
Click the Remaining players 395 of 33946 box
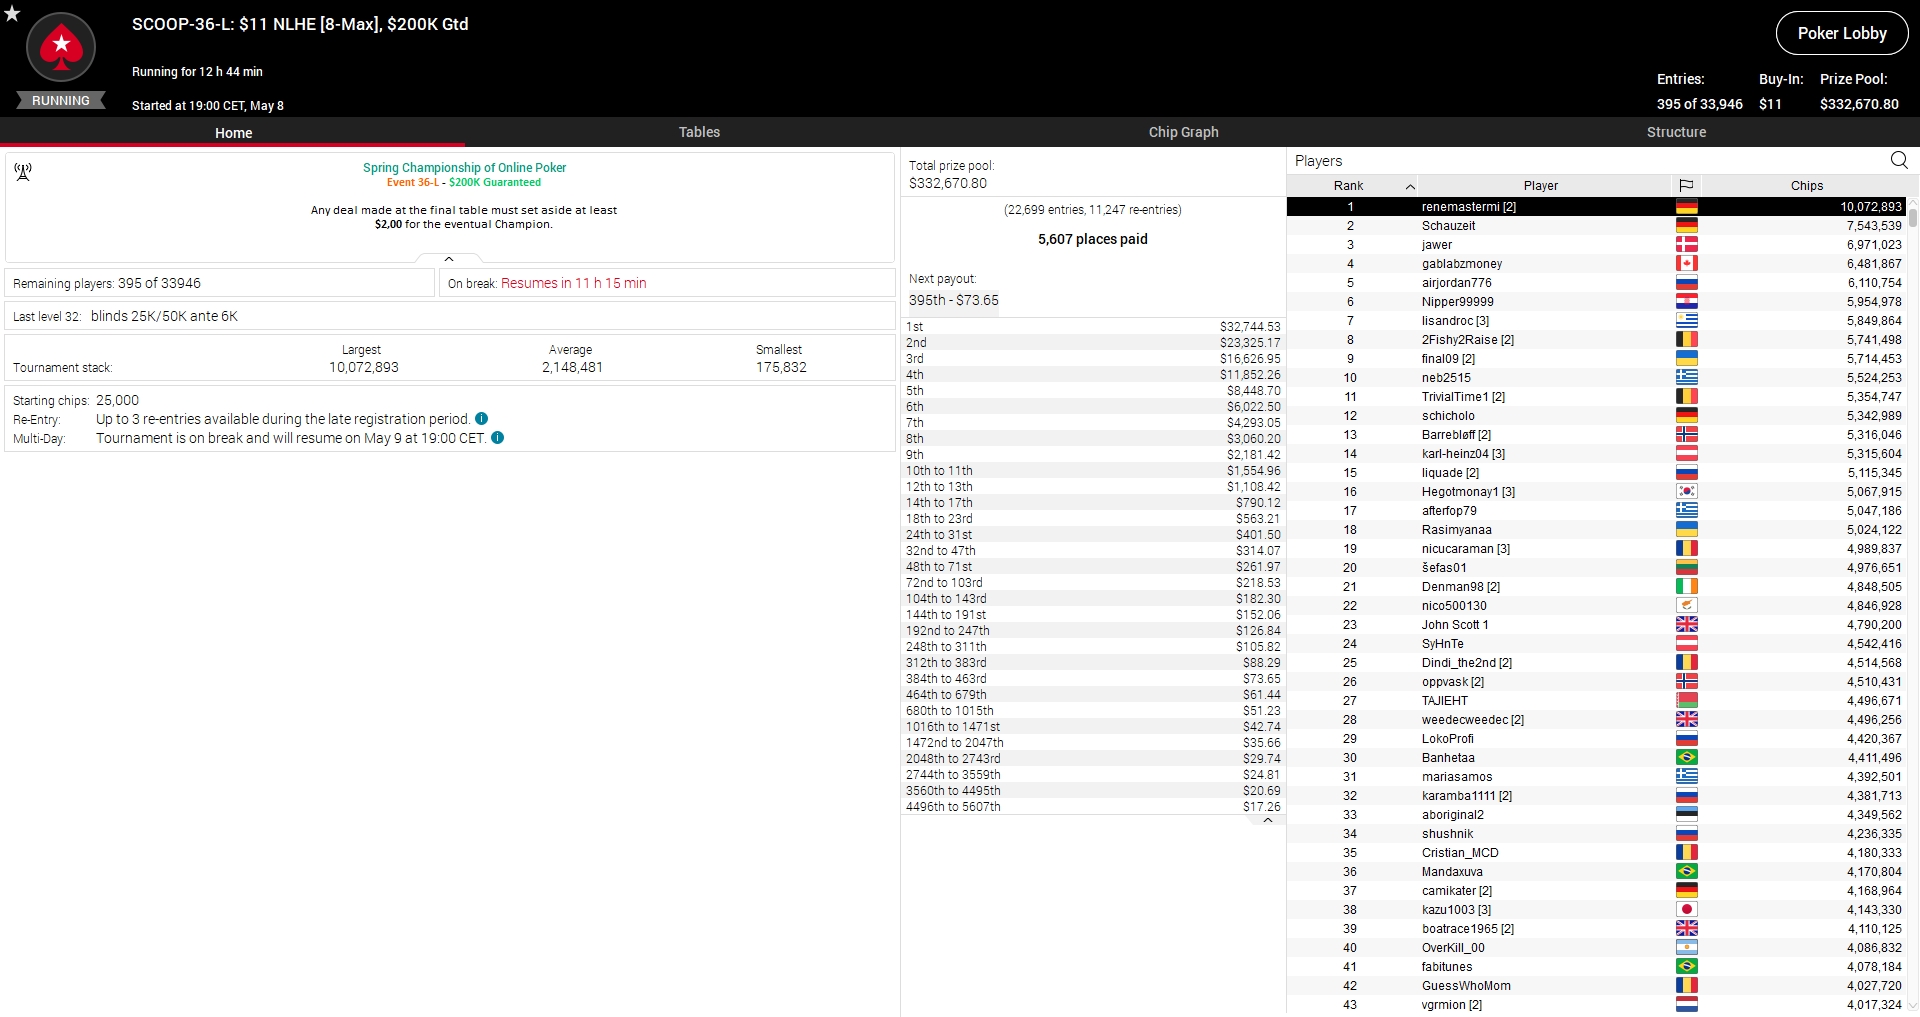(219, 283)
